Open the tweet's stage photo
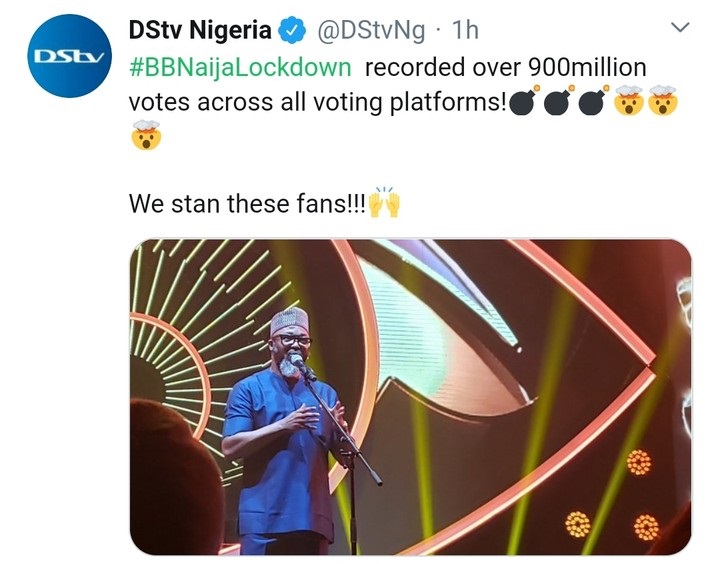 tap(410, 395)
